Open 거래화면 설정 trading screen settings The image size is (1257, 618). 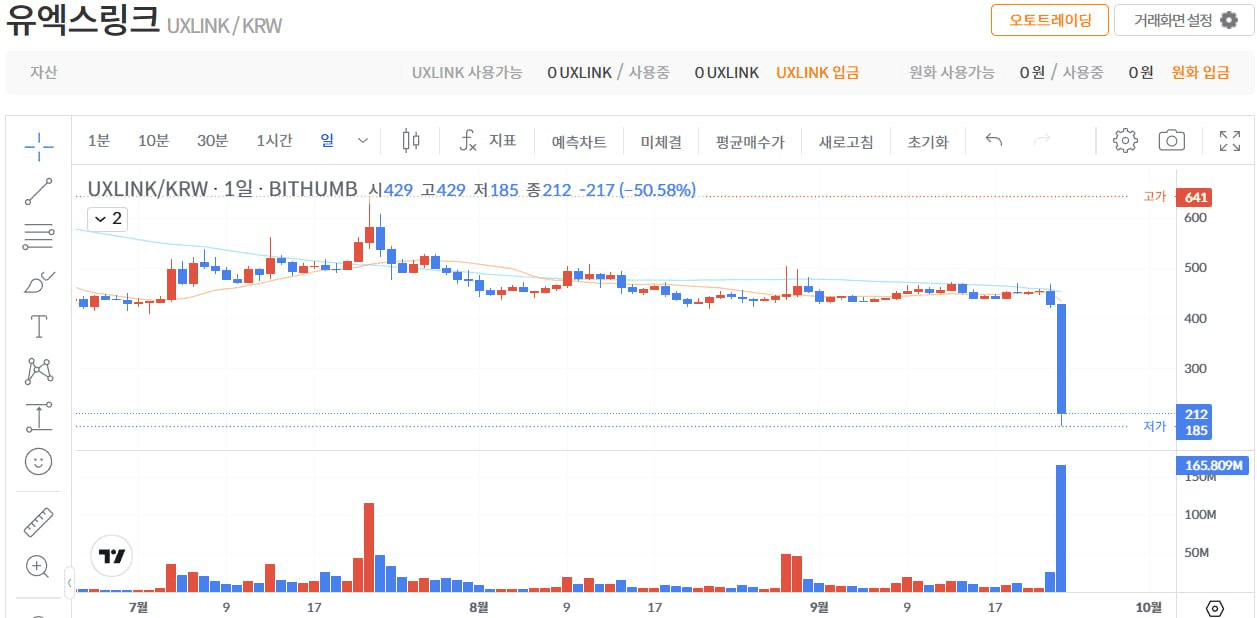point(1185,20)
